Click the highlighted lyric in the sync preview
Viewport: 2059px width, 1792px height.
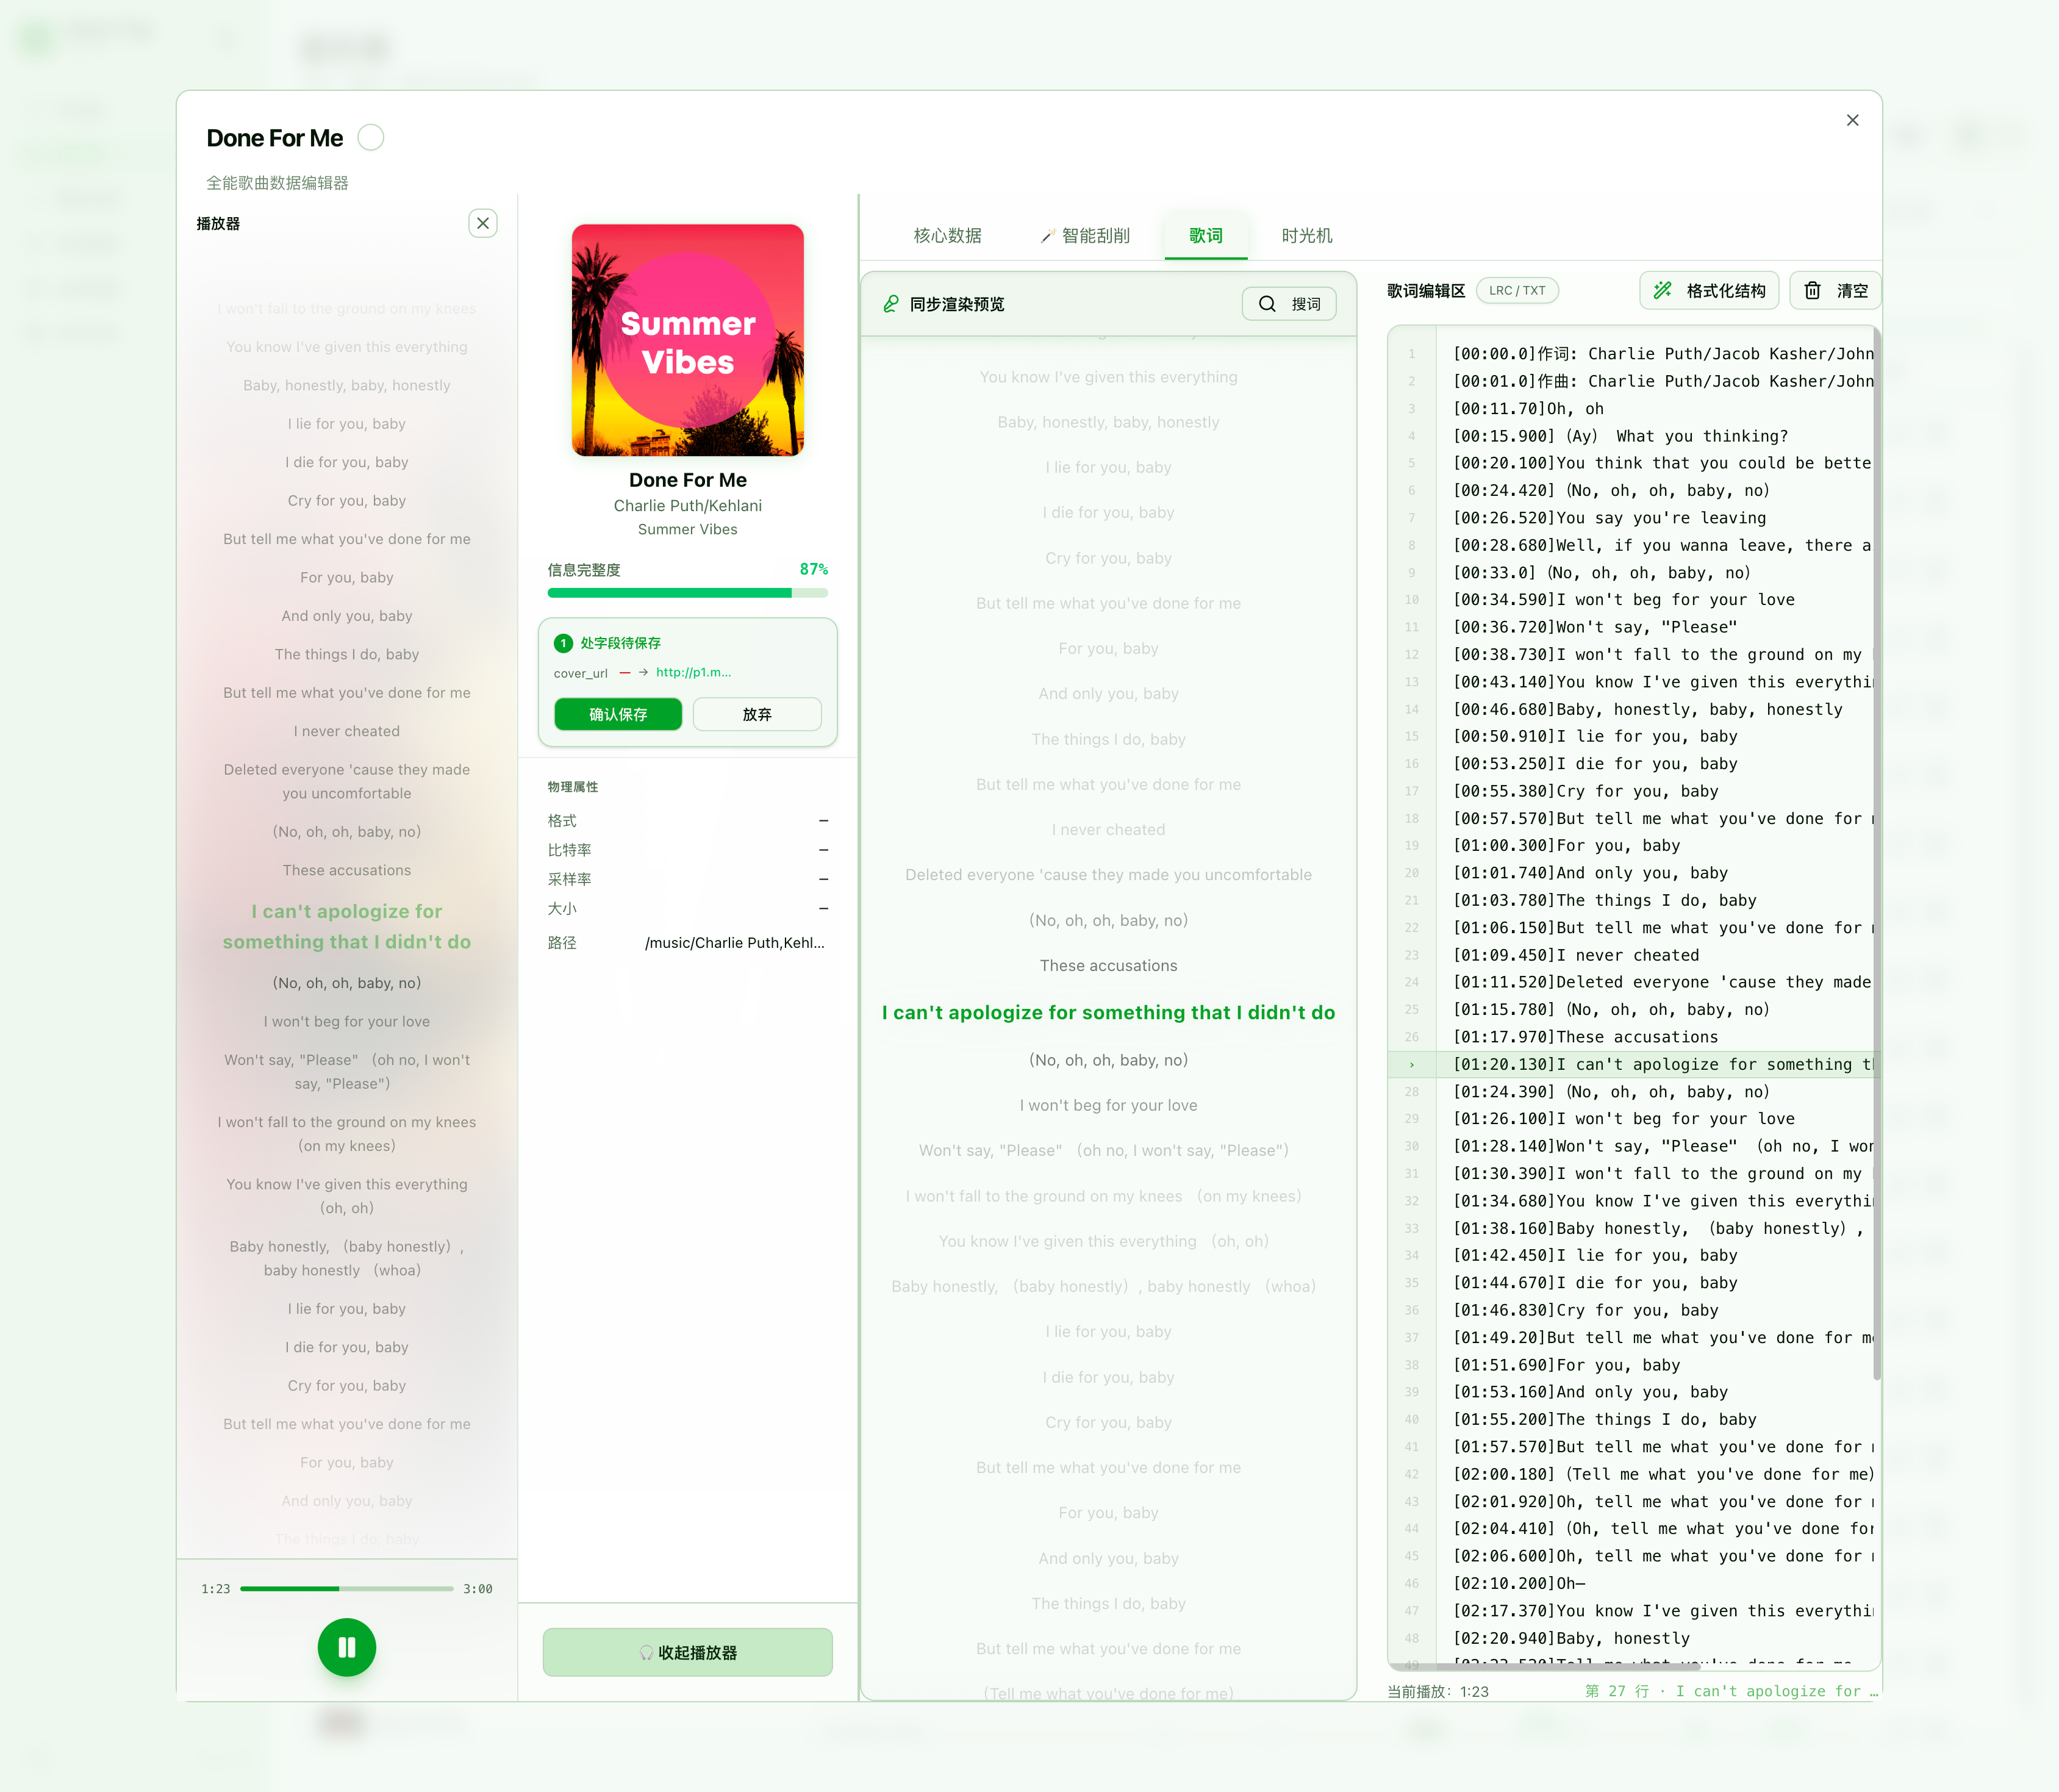pyautogui.click(x=1108, y=1012)
